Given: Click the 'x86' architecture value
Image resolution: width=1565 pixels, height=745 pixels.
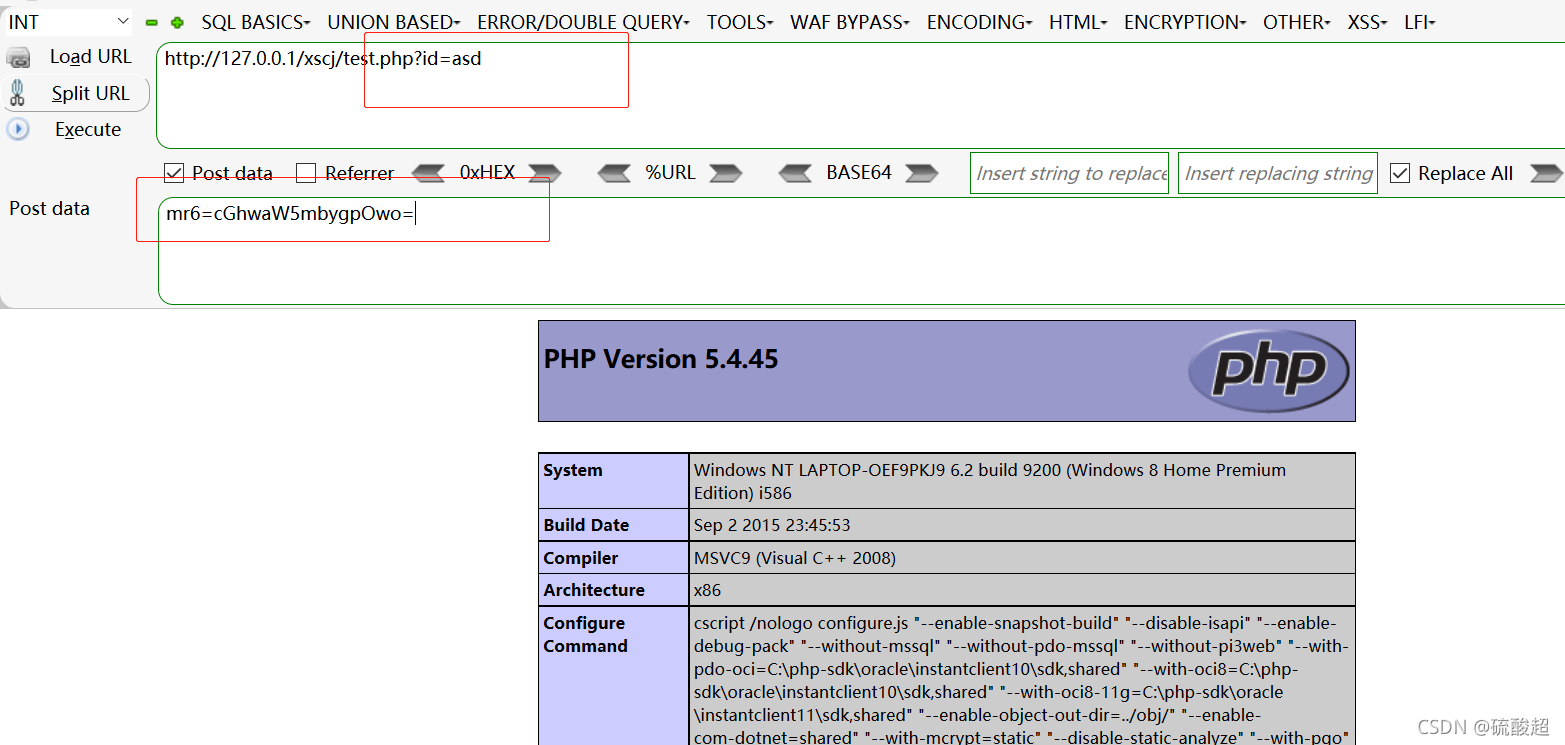Looking at the screenshot, I should pos(707,590).
